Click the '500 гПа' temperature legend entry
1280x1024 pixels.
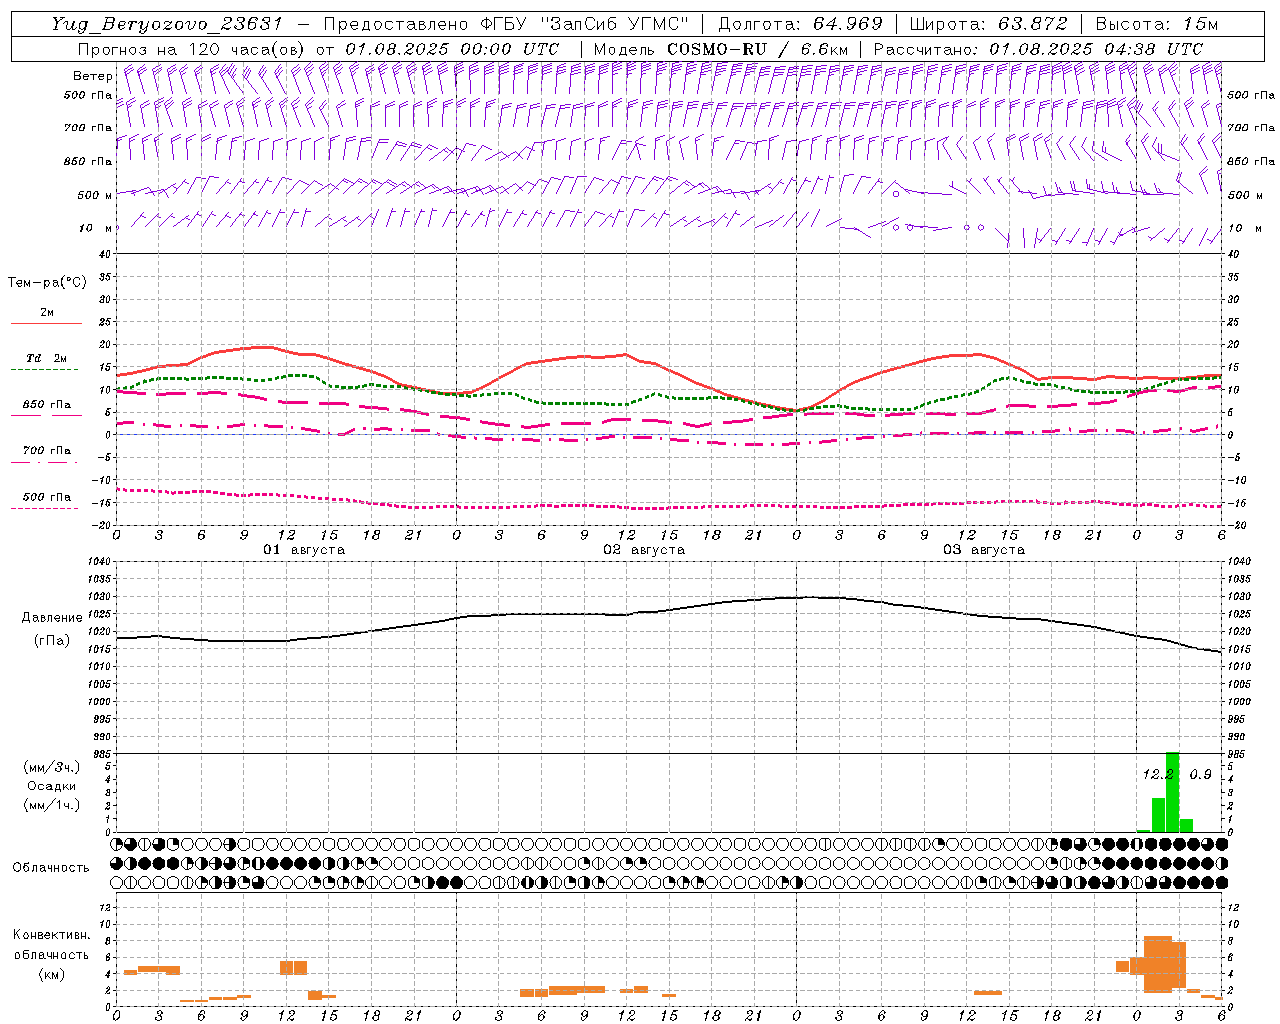click(46, 497)
